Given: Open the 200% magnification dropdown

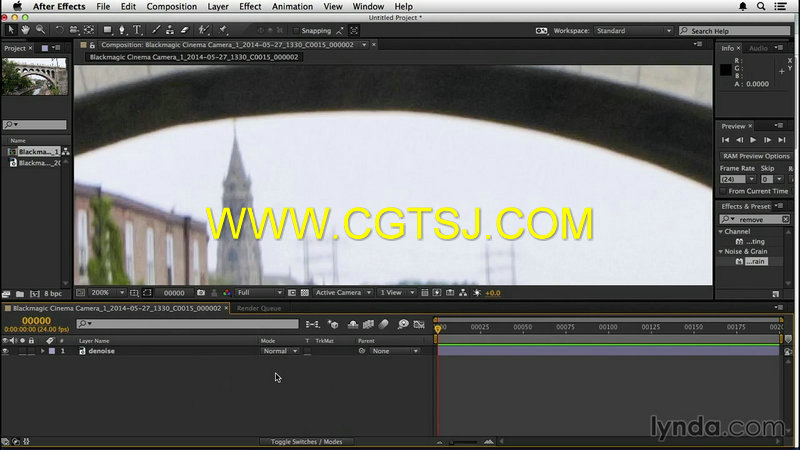Looking at the screenshot, I should [x=107, y=293].
